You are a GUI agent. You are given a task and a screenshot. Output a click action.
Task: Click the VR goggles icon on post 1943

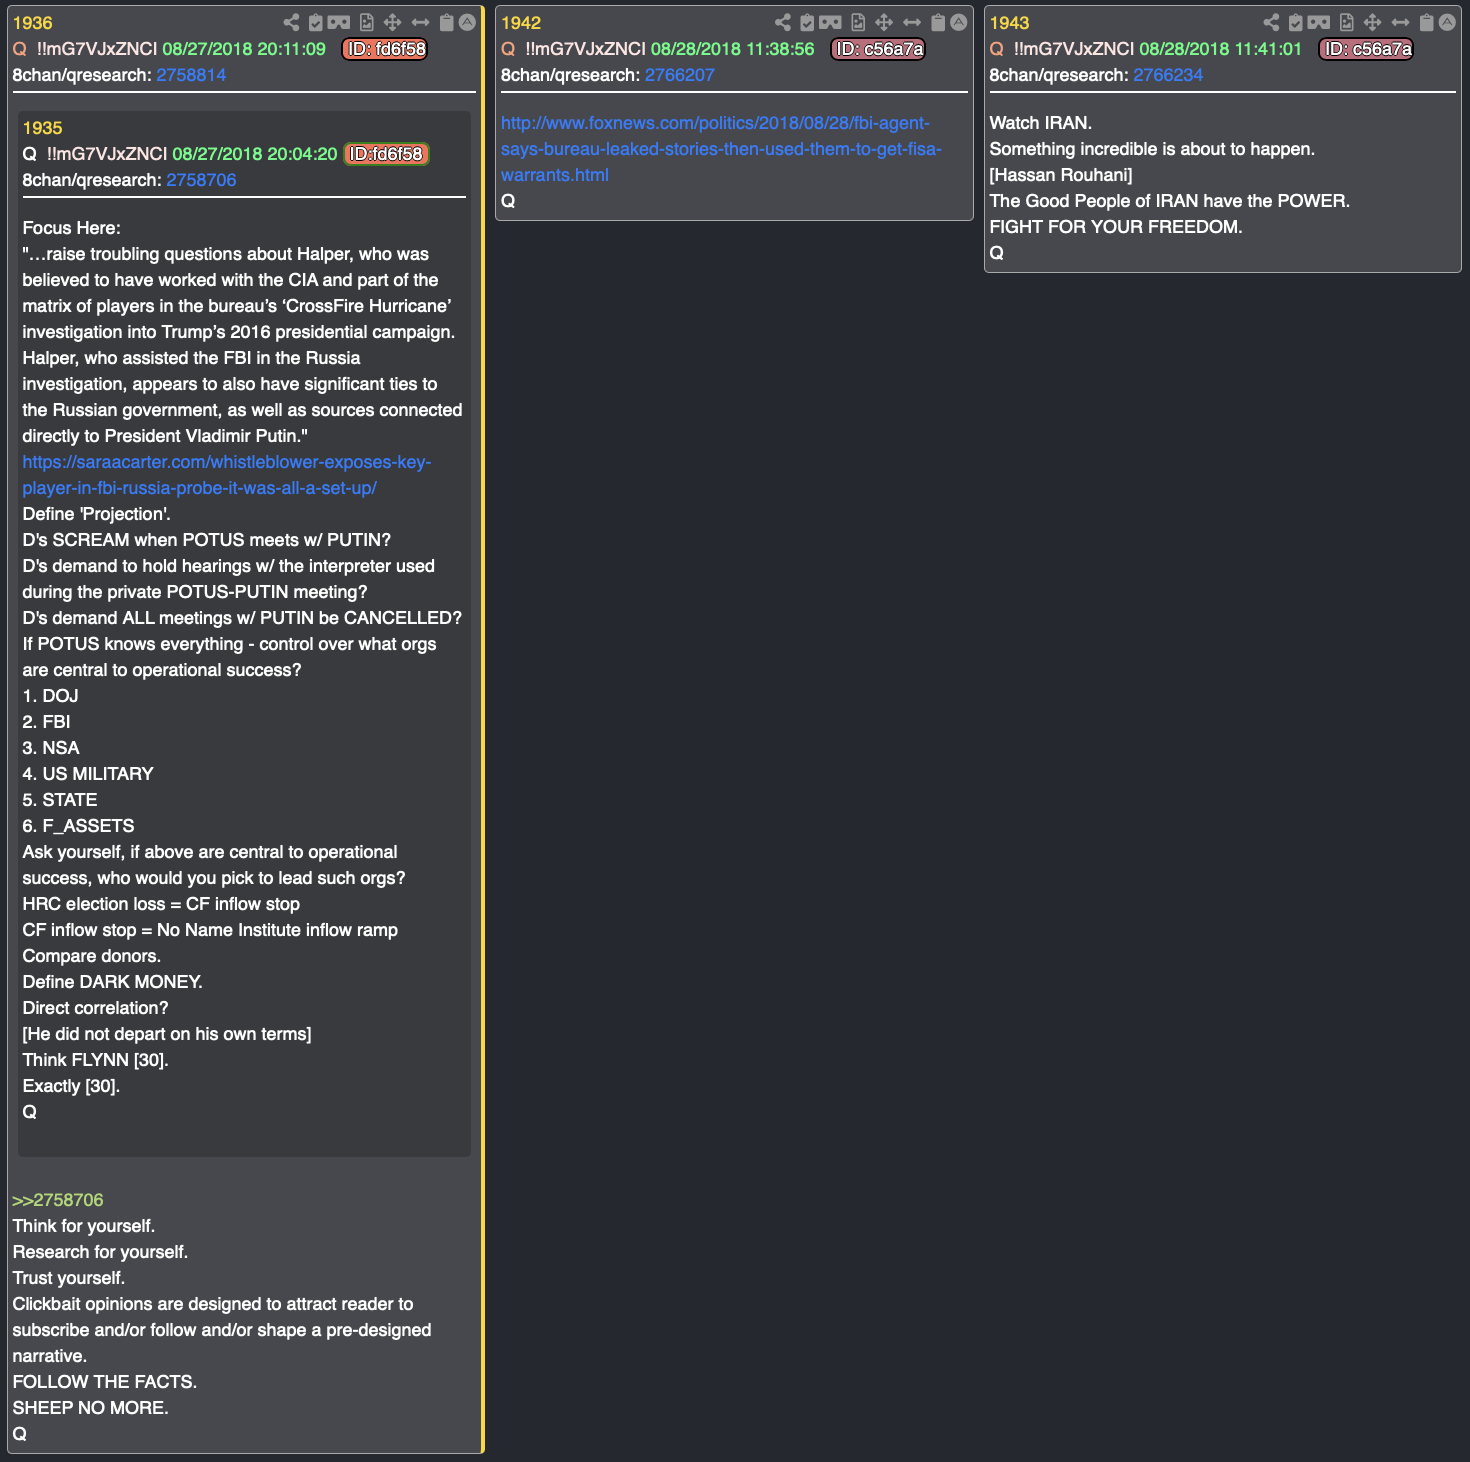[x=1319, y=22]
